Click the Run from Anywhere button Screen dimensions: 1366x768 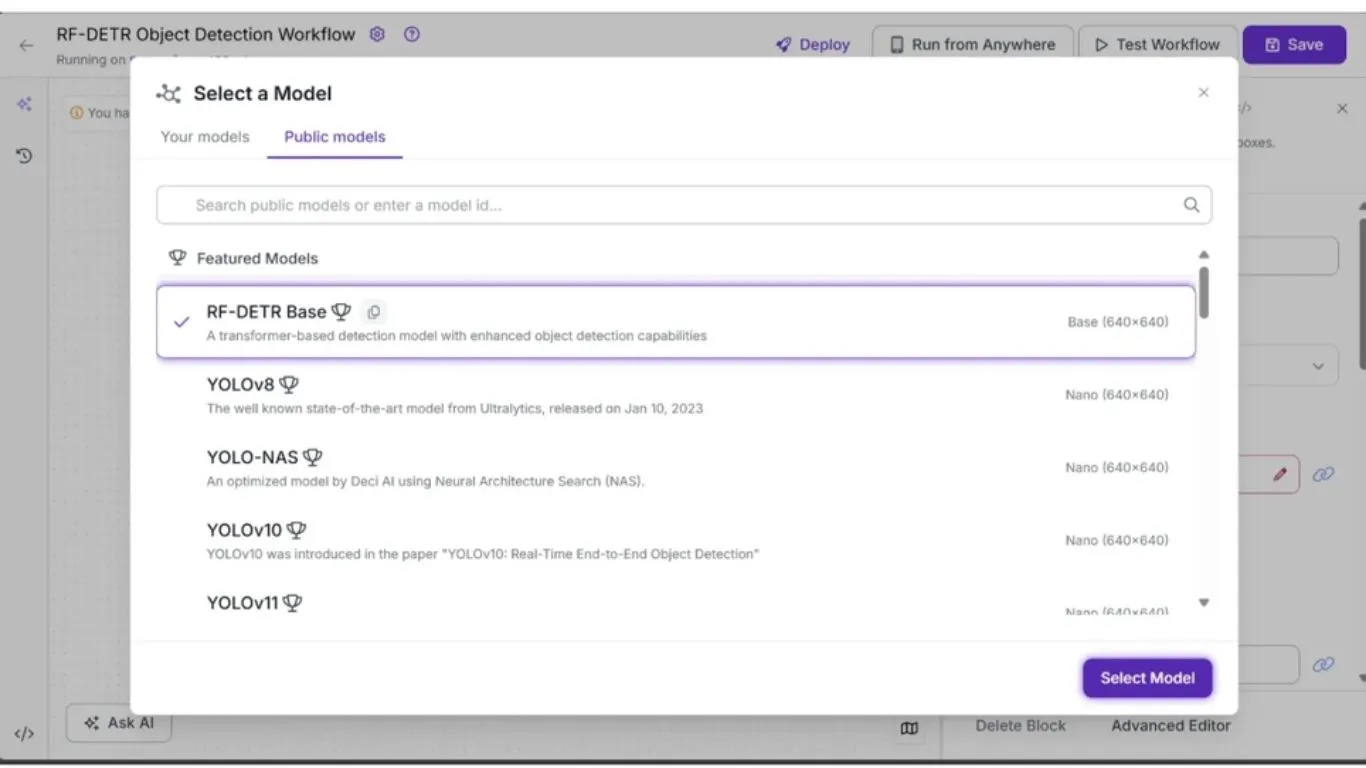[972, 45]
